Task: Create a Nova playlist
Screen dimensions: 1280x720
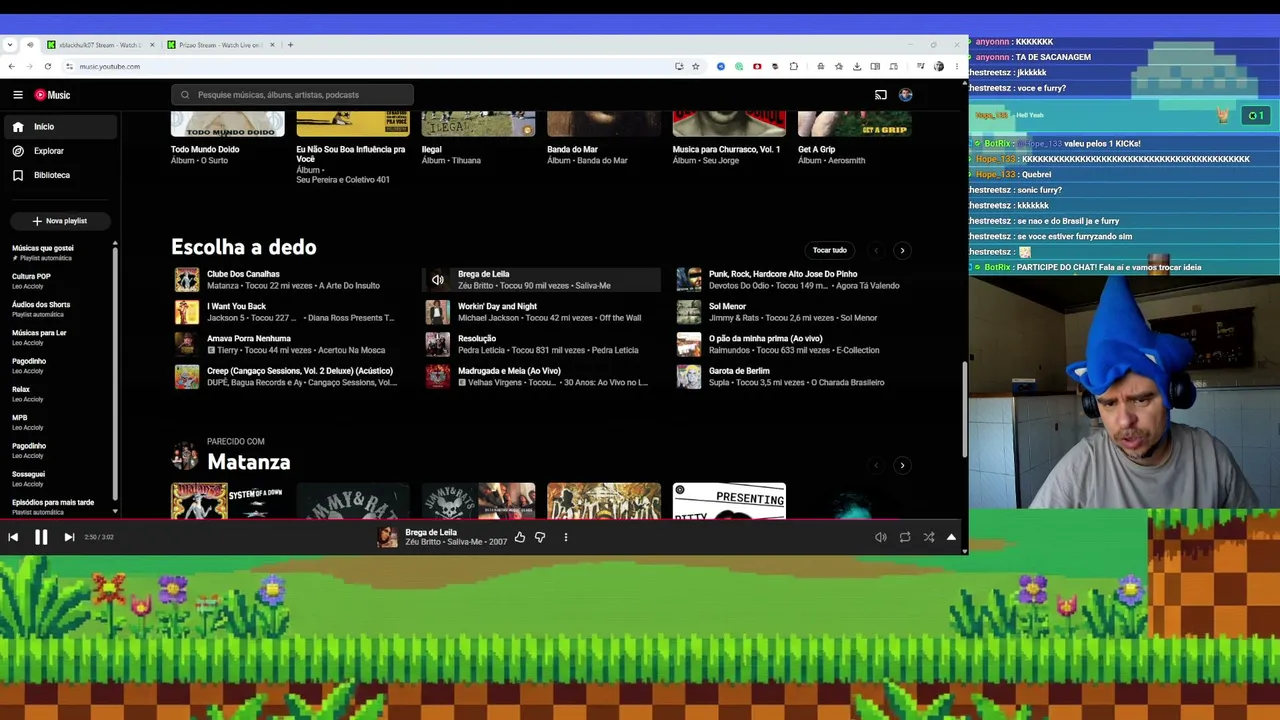Action: [x=59, y=221]
